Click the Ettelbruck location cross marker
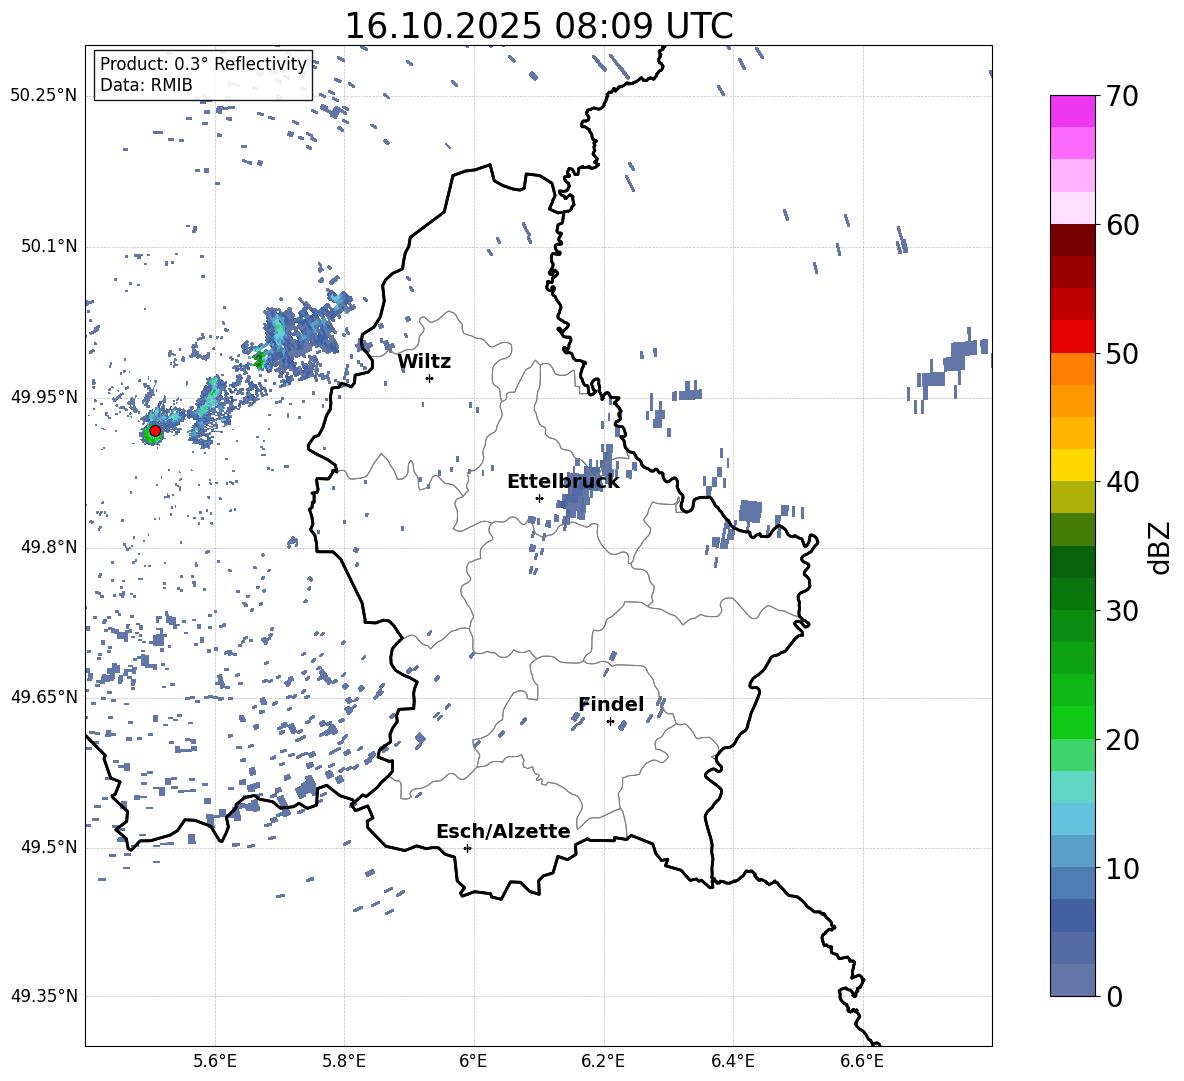Image resolution: width=1184 pixels, height=1081 pixels. (539, 498)
